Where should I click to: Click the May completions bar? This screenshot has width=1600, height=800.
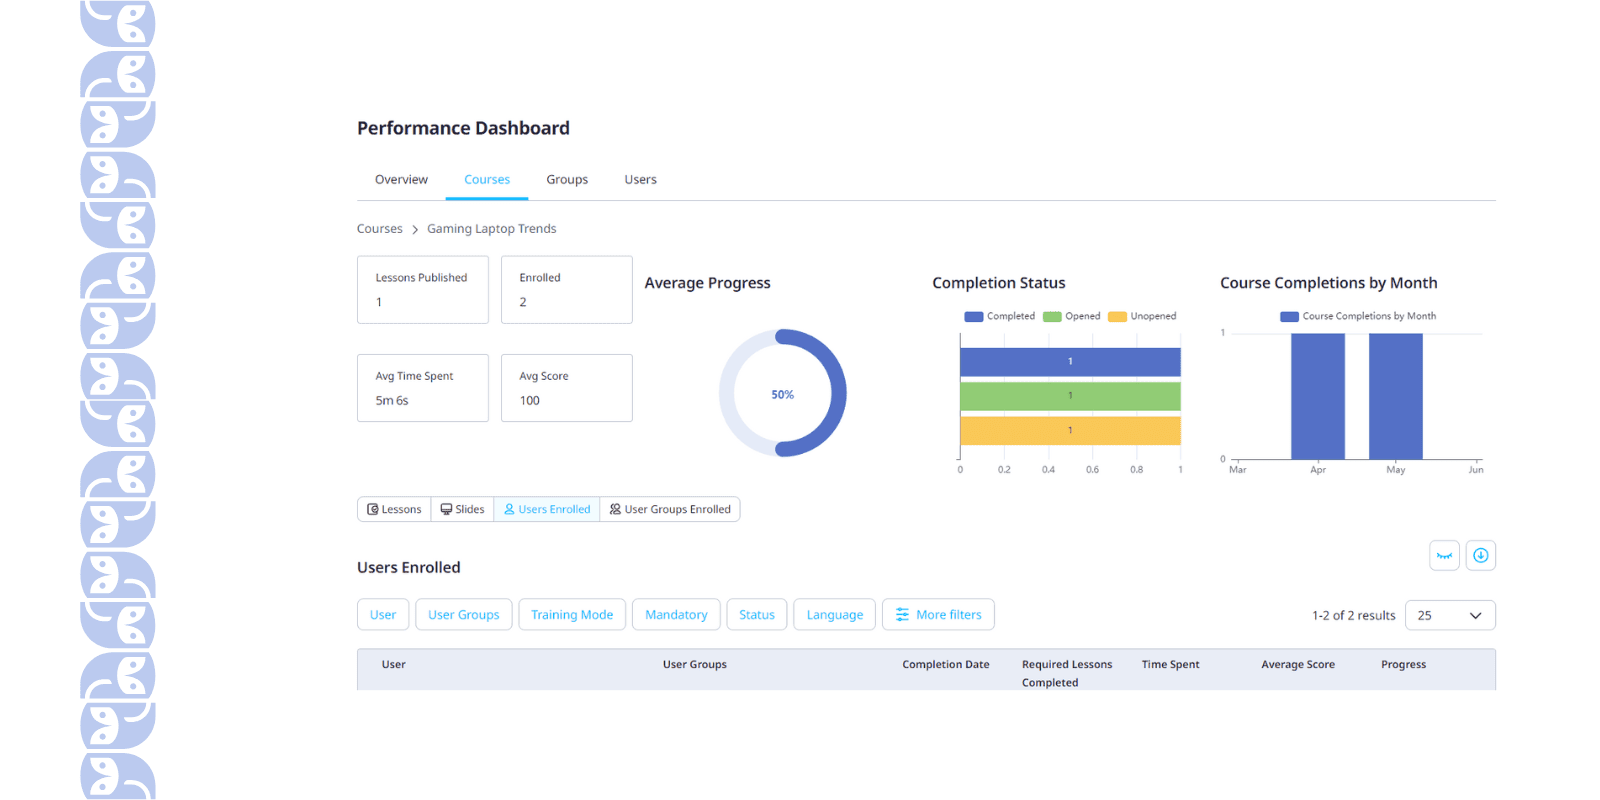coord(1396,396)
